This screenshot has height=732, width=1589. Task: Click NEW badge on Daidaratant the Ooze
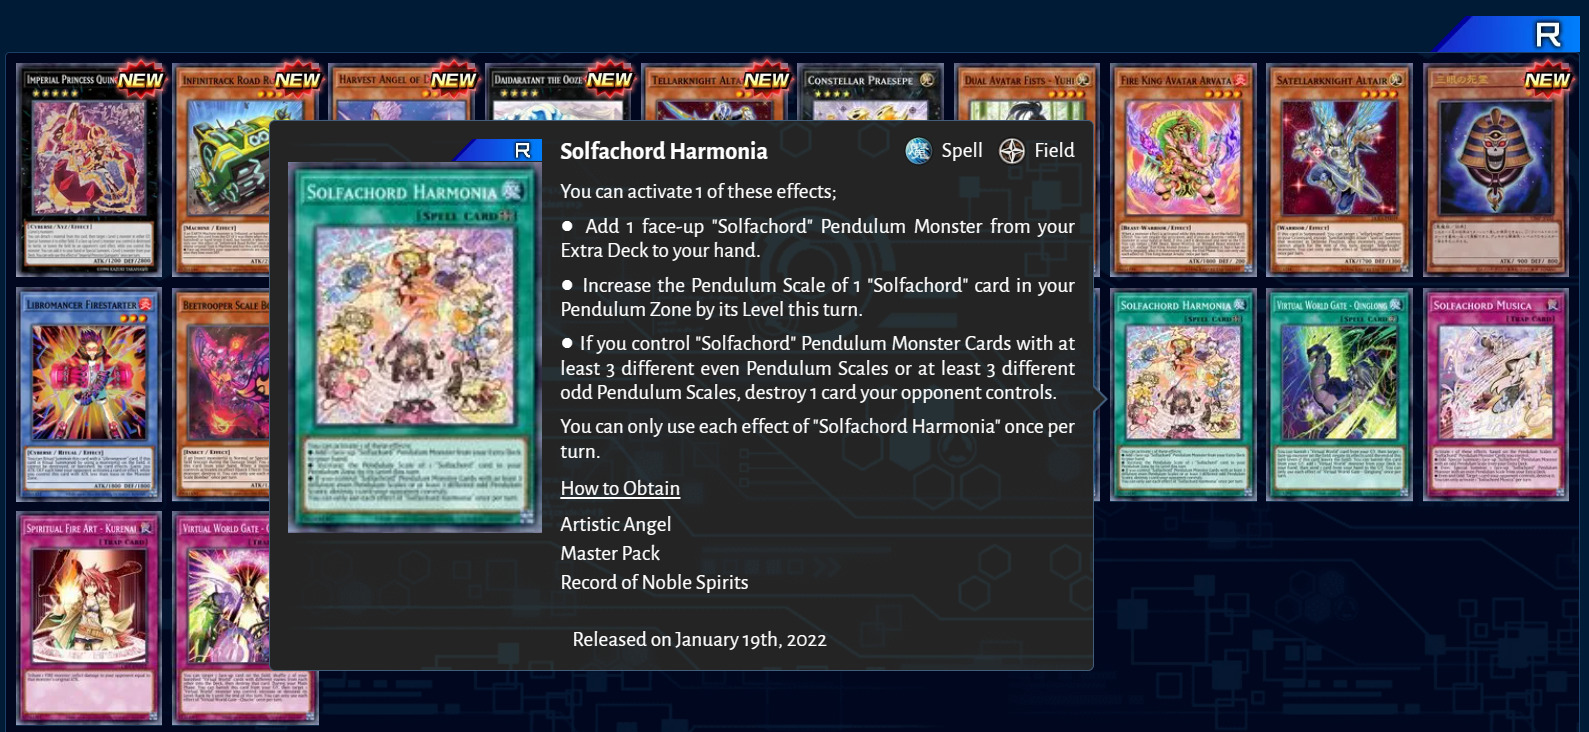(609, 80)
